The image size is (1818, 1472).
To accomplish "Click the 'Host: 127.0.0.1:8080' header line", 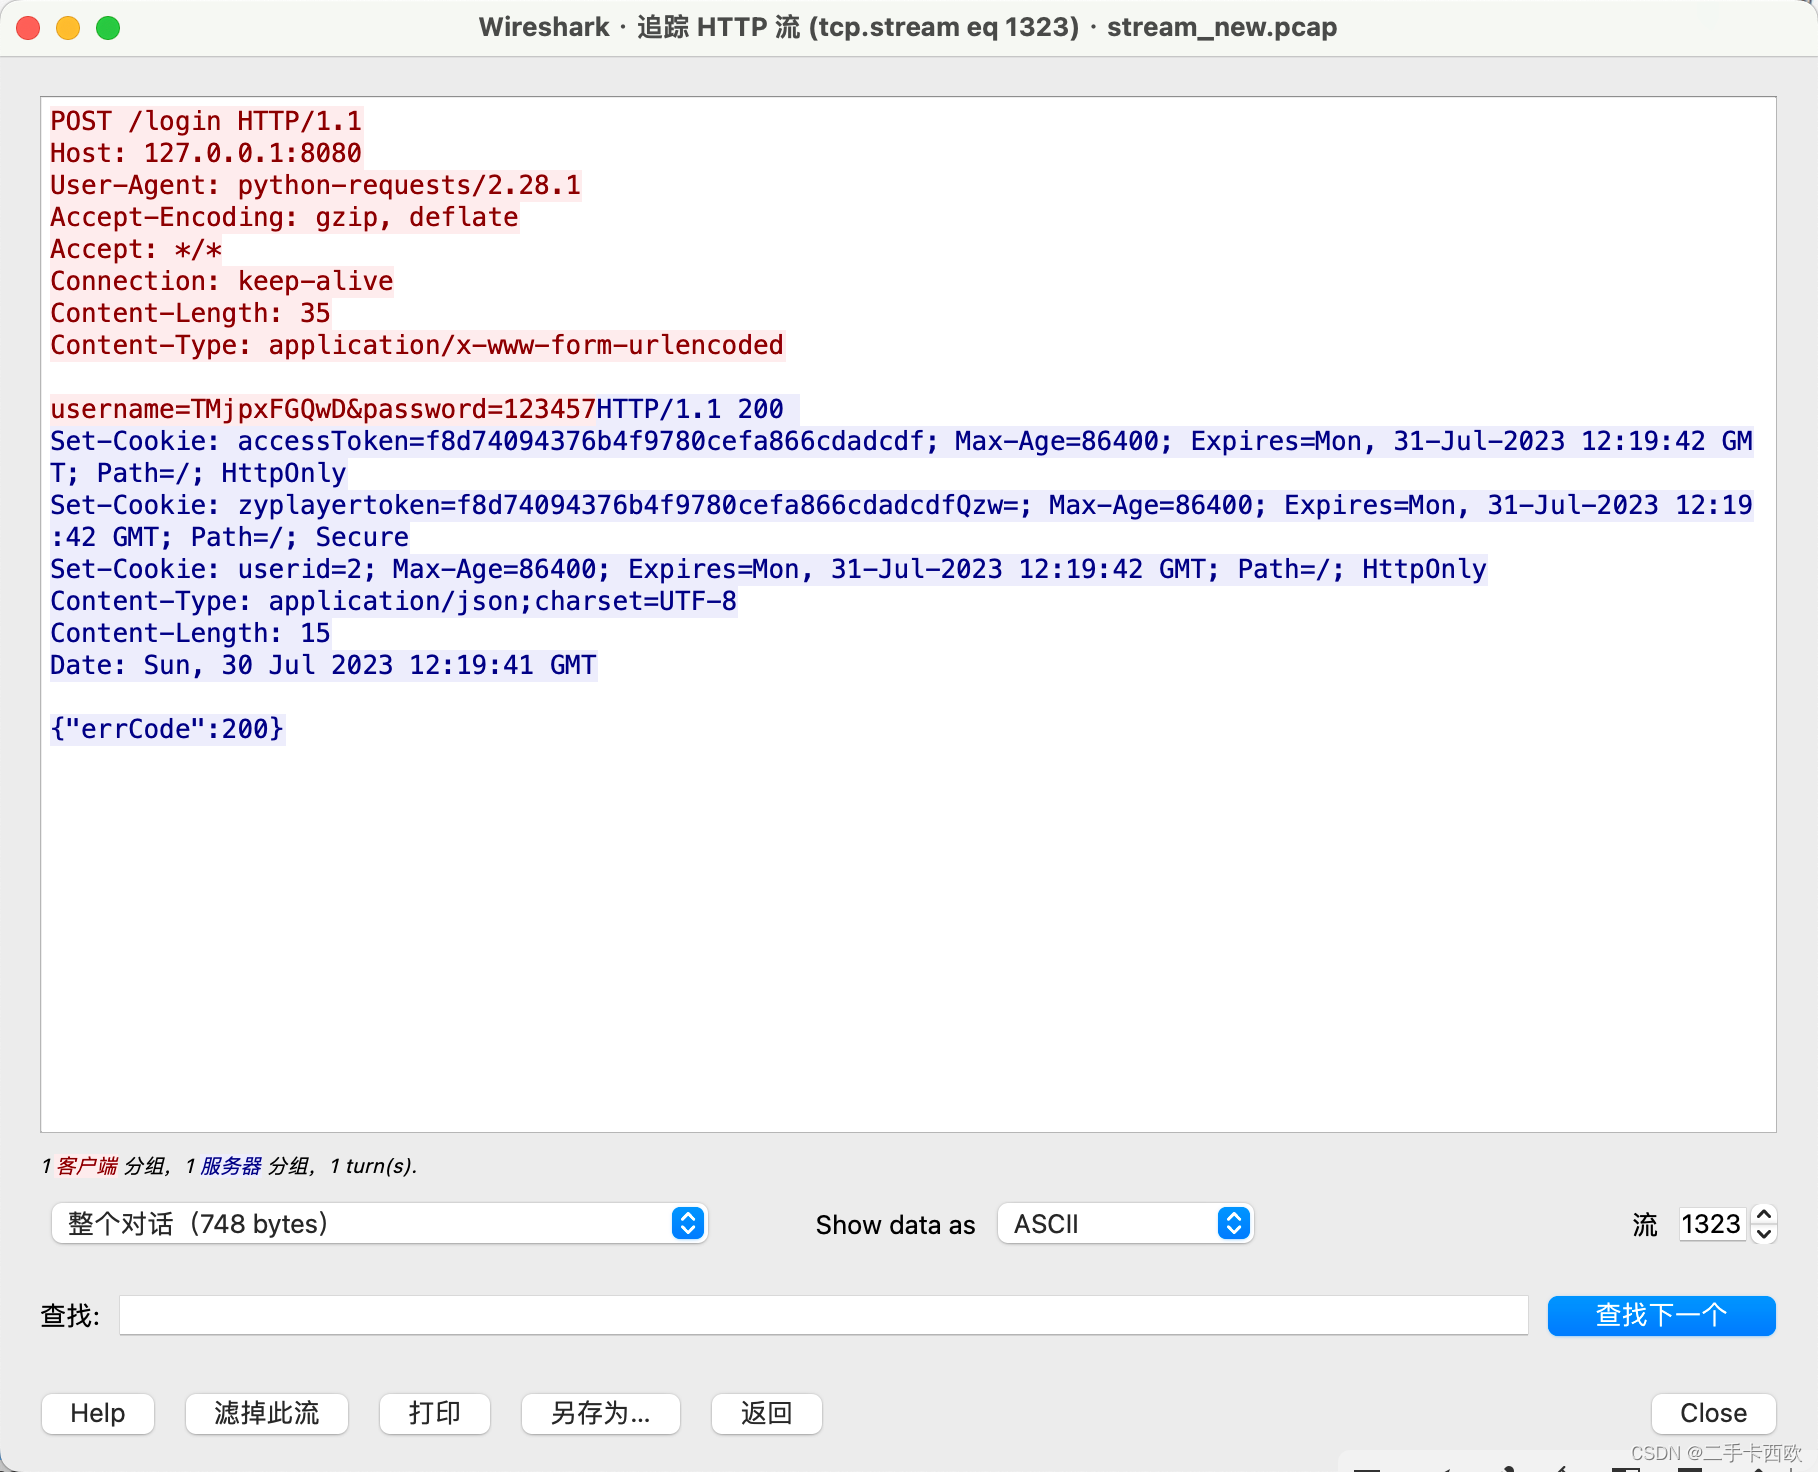I will click(206, 153).
